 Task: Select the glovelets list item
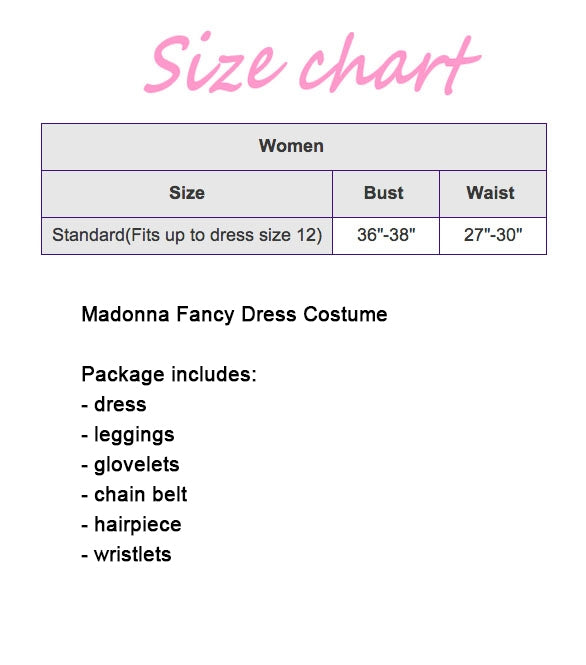(x=130, y=464)
